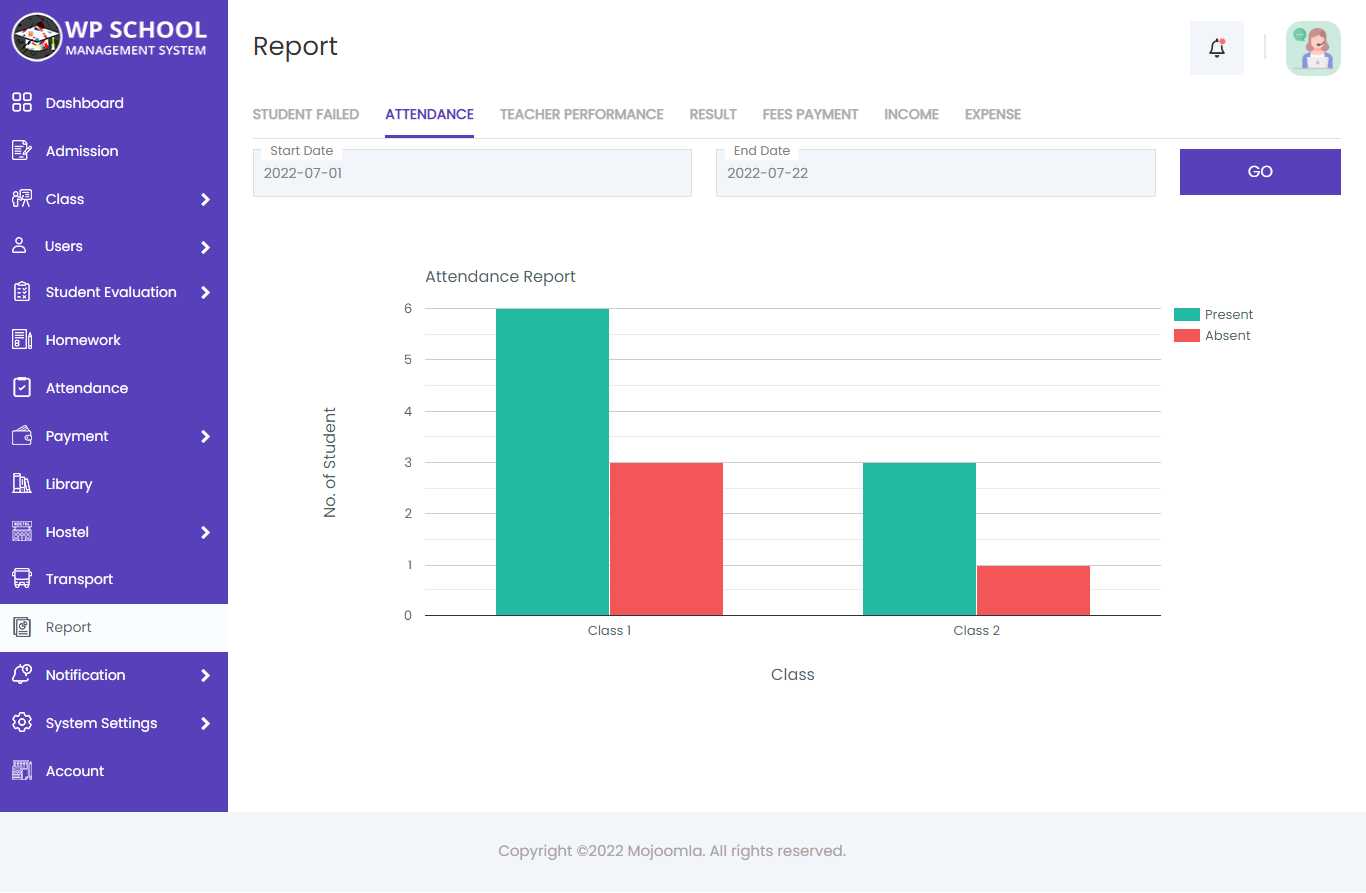Click the Class 1 Present bar

(x=552, y=462)
